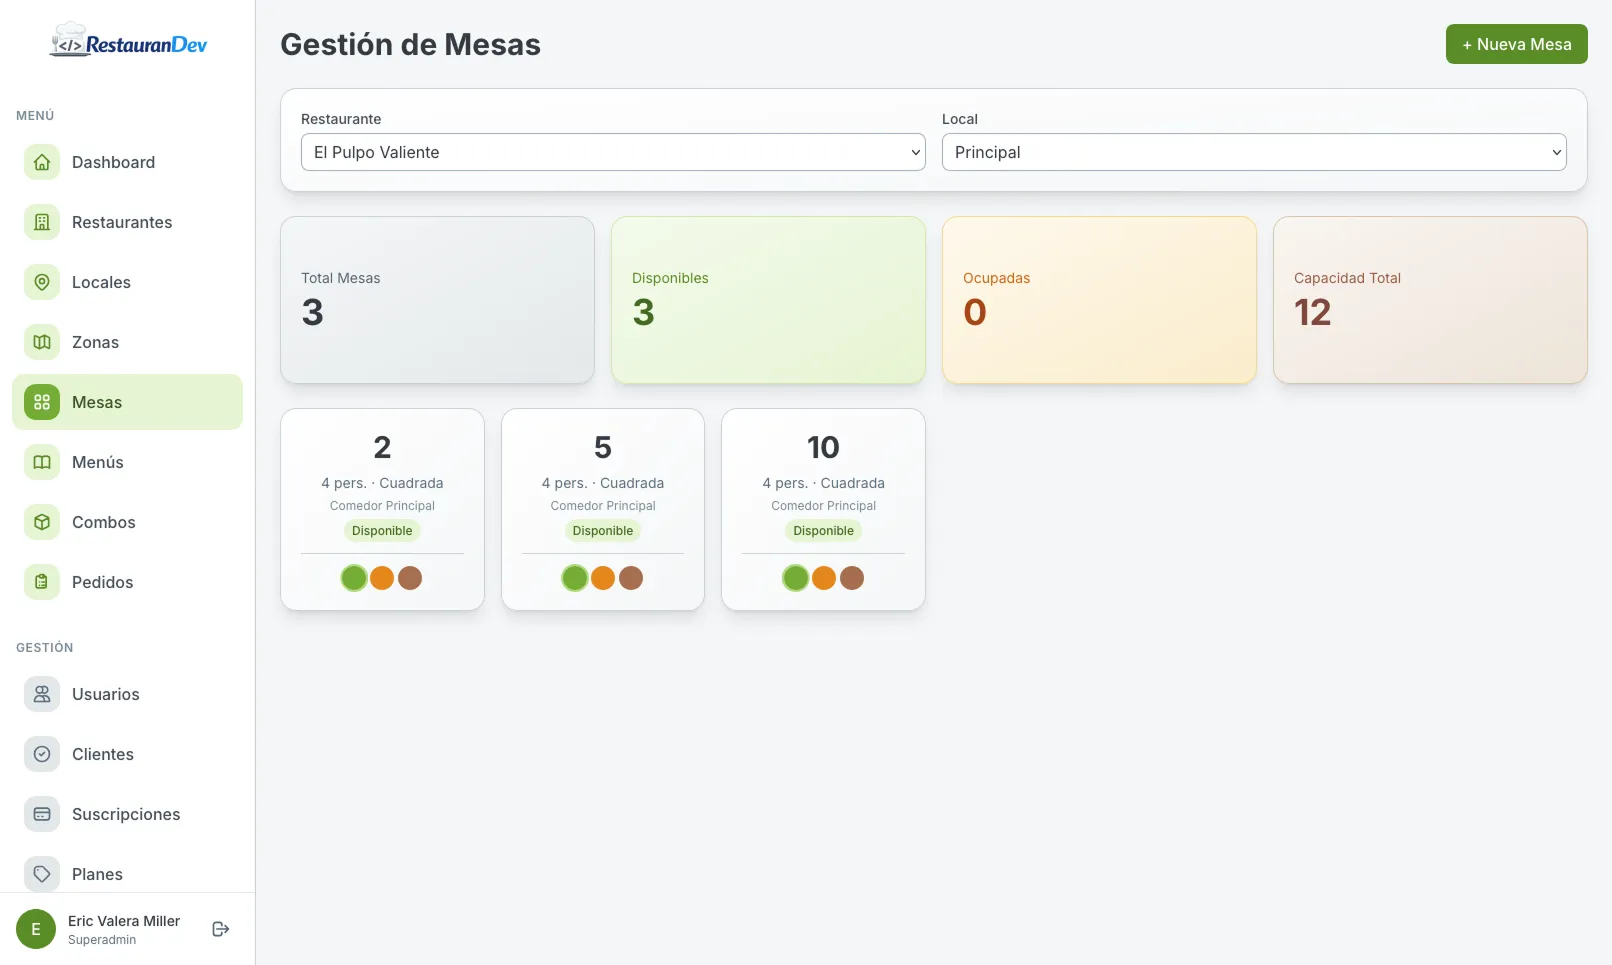This screenshot has height=965, width=1612.
Task: Open Menús via the book icon
Action: coord(41,462)
